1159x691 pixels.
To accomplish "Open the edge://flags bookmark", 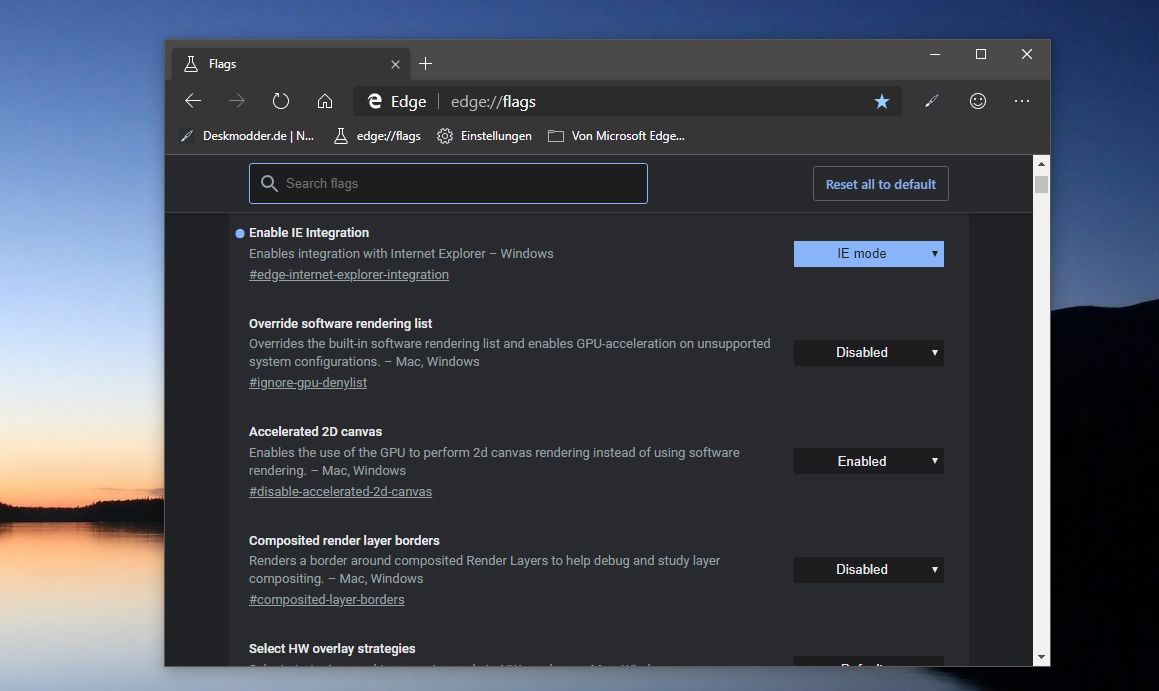I will (x=377, y=136).
